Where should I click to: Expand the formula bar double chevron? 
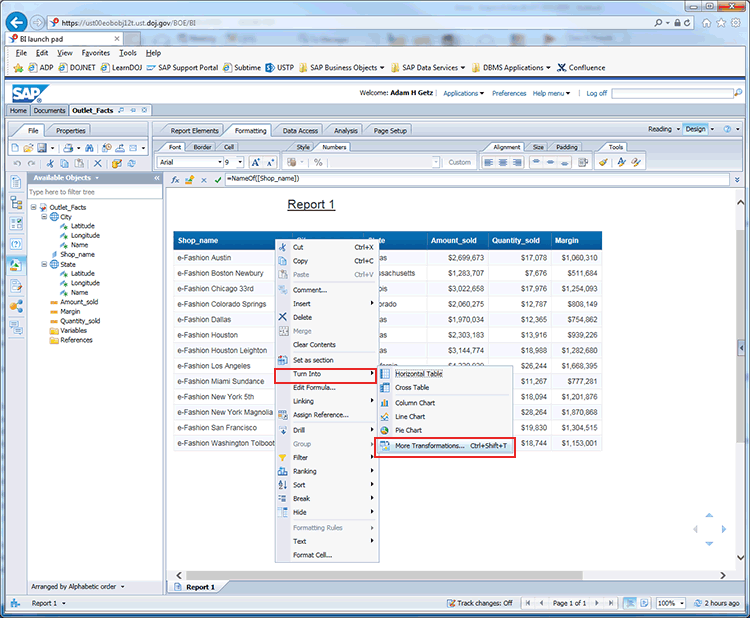click(x=737, y=180)
